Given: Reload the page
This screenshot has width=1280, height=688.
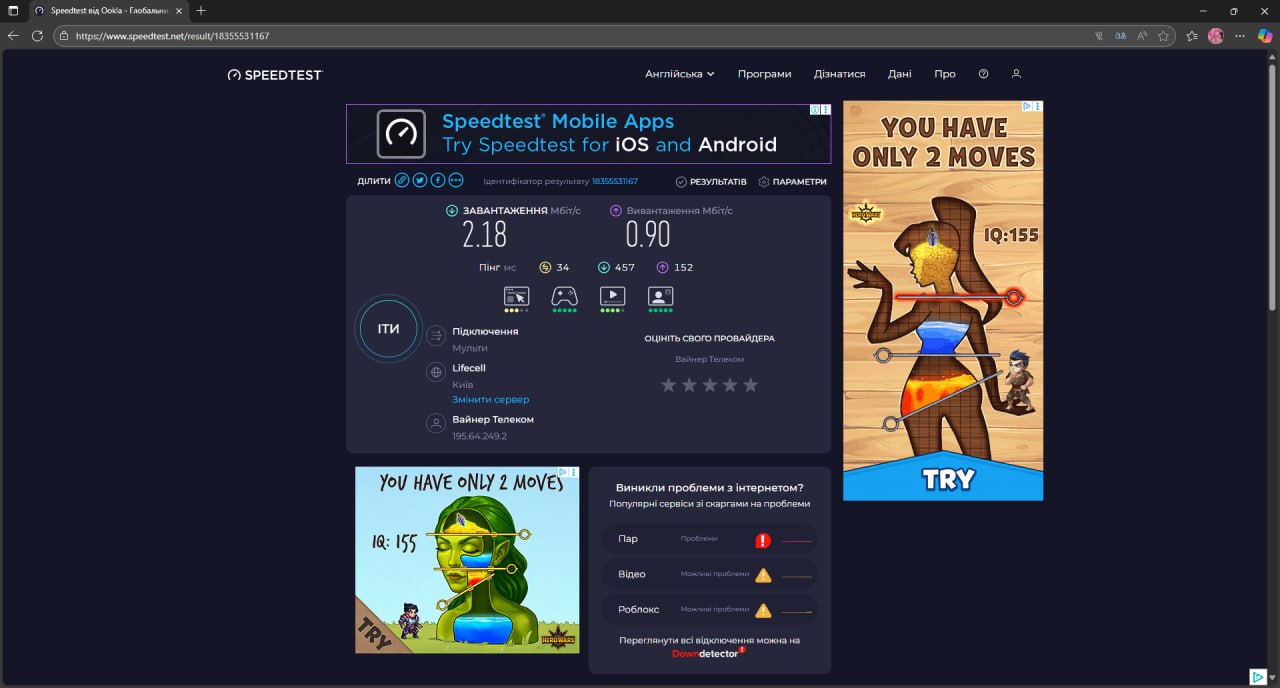Looking at the screenshot, I should pos(37,35).
